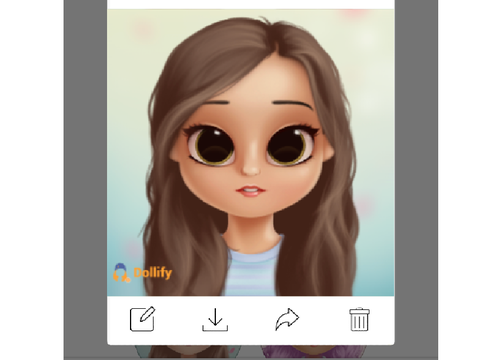Viewport: 480px width, 360px height.
Task: Tap the edit pencil icon
Action: (142, 319)
